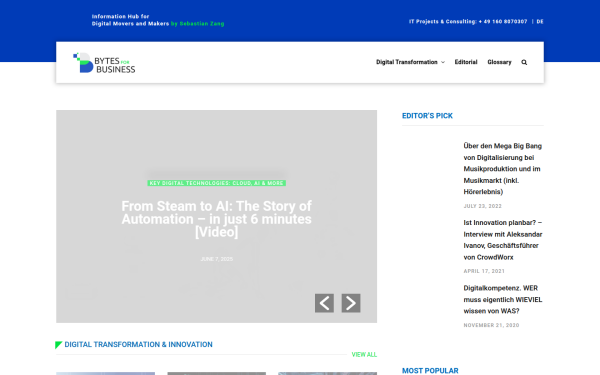Open the Key Digital Technologies category tag

217,183
